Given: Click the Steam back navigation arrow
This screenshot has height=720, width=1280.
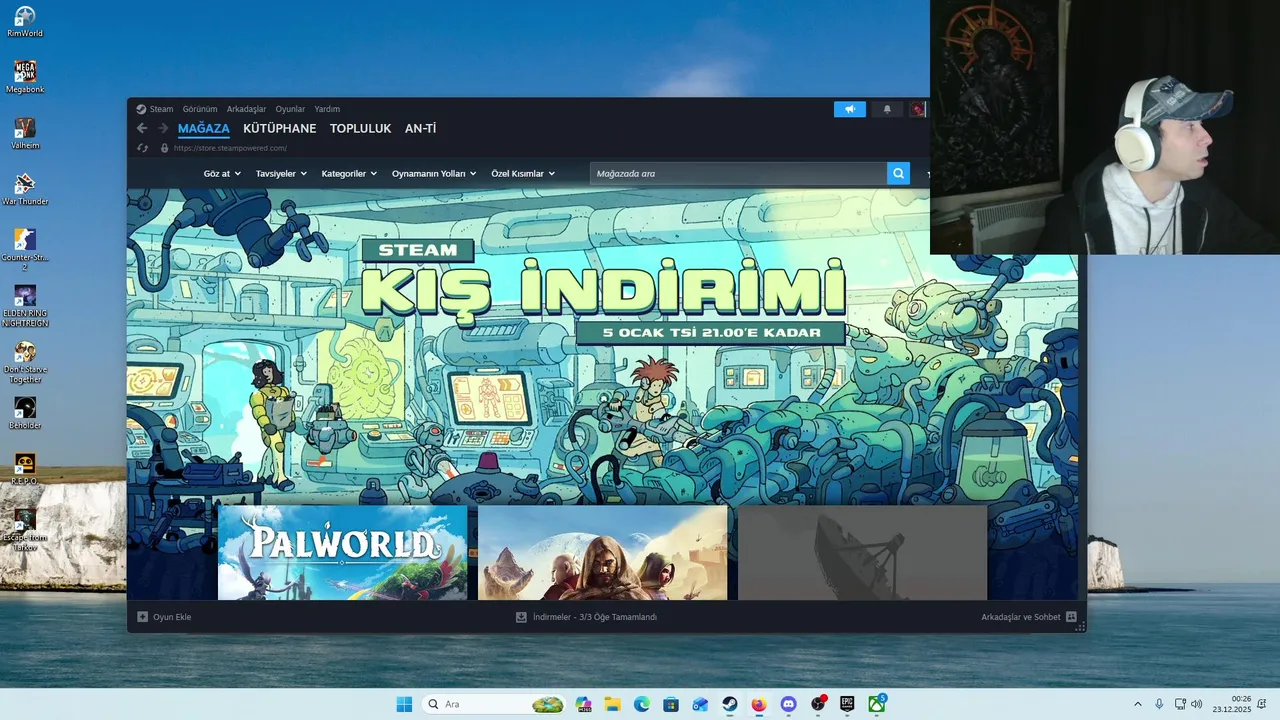Looking at the screenshot, I should [x=142, y=128].
